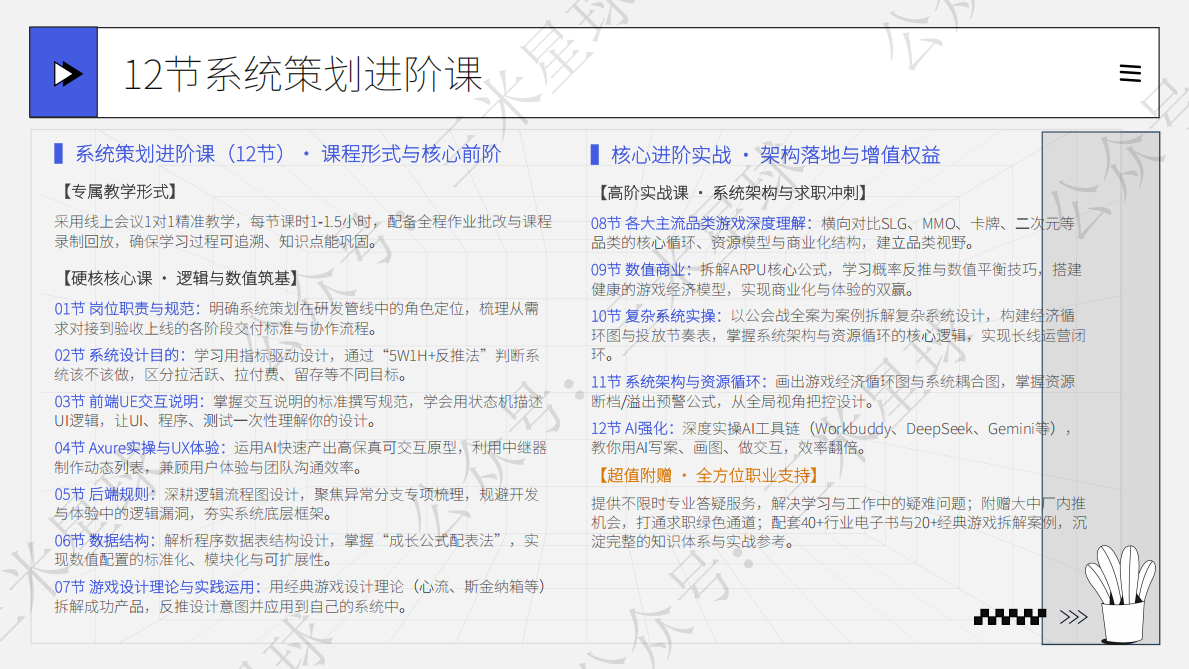
Task: Open 01节 岗位职责与规范 lesson
Action: tap(127, 309)
